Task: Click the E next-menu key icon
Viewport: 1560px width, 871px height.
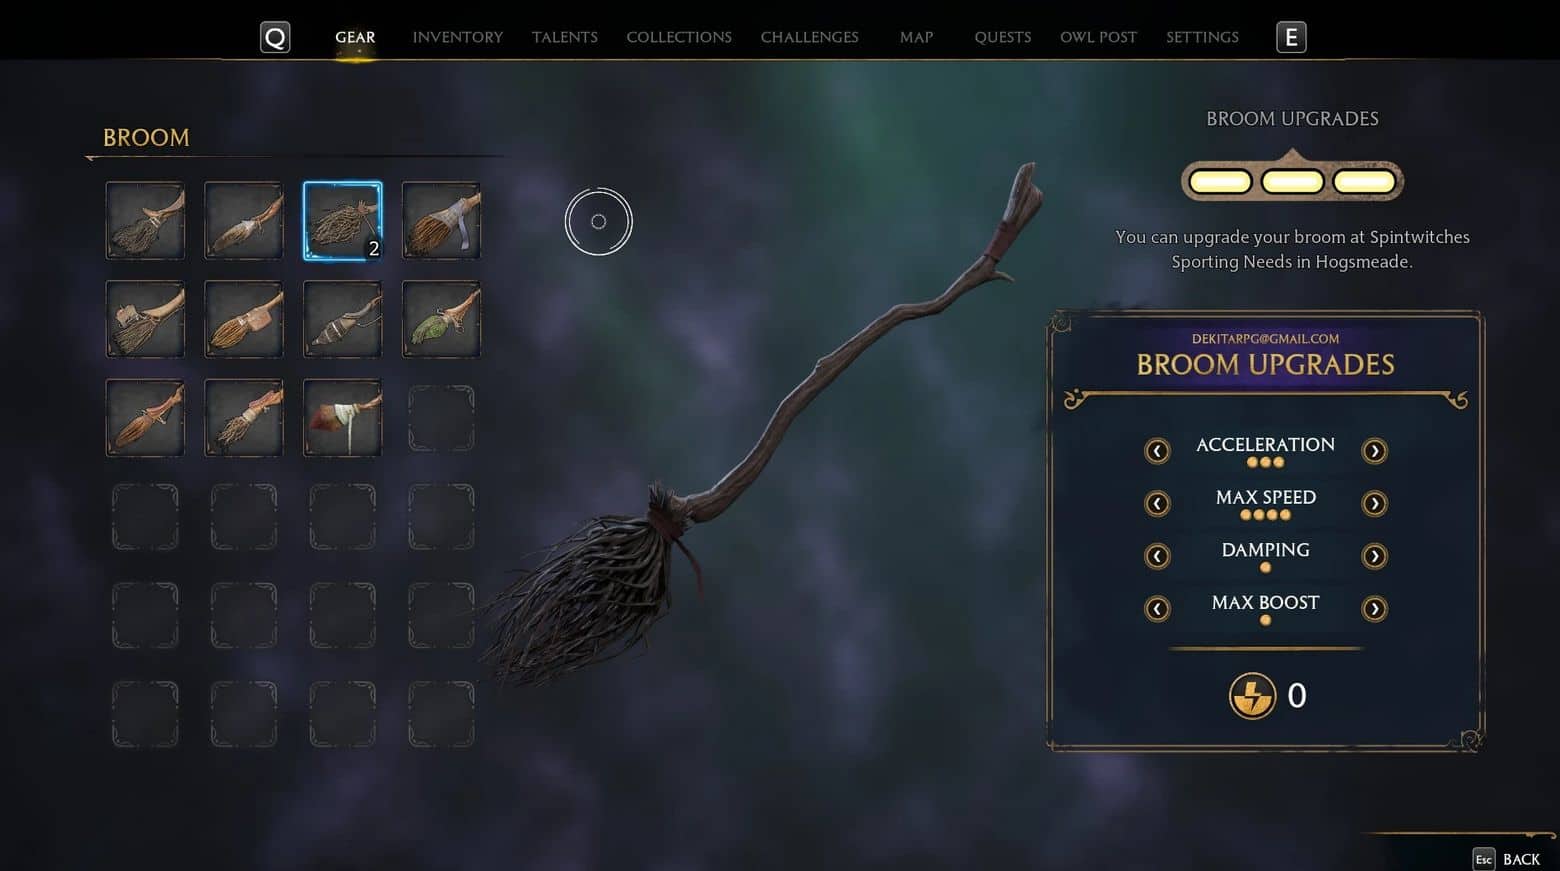Action: (x=1291, y=38)
